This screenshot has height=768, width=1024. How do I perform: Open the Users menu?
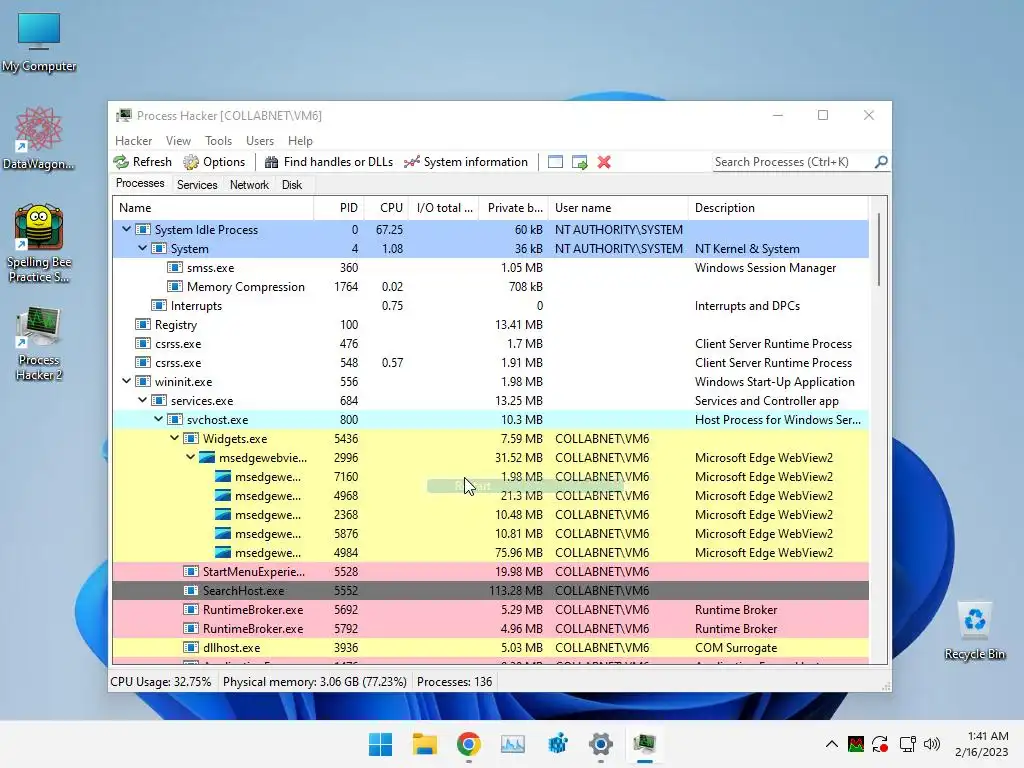260,140
